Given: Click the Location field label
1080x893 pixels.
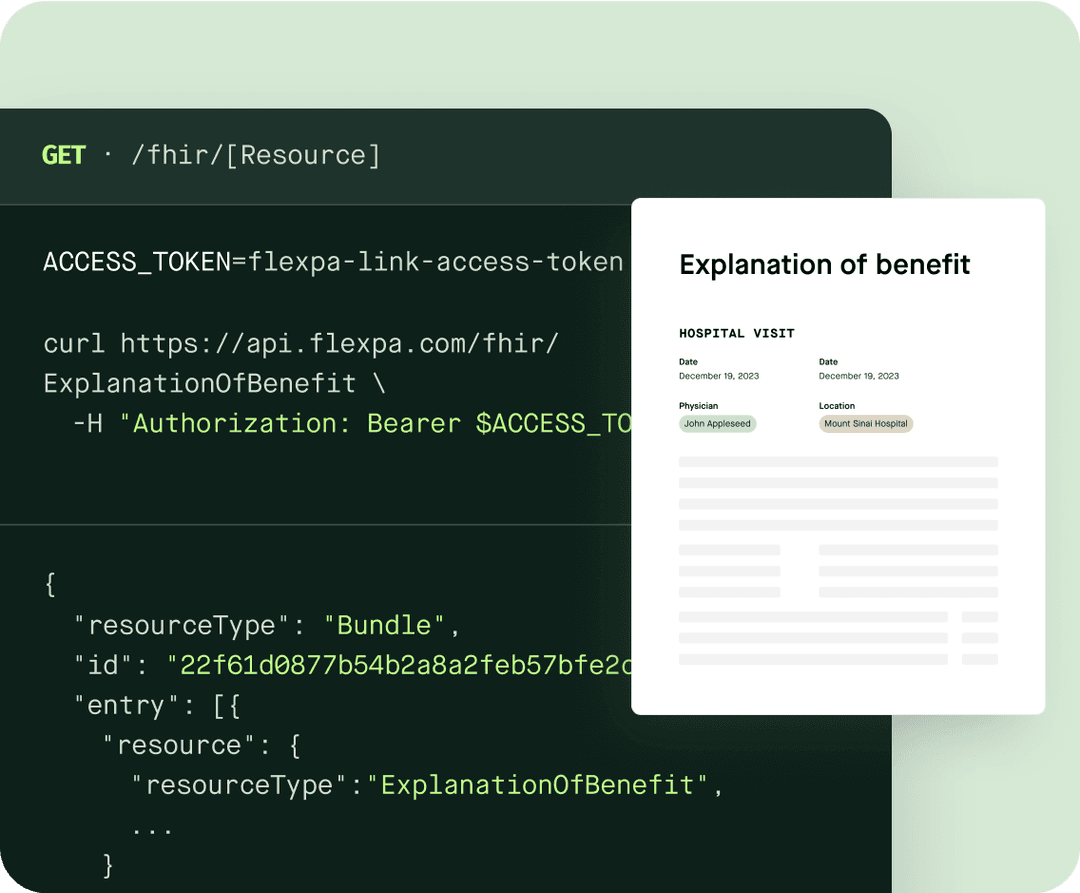Looking at the screenshot, I should pyautogui.click(x=837, y=406).
